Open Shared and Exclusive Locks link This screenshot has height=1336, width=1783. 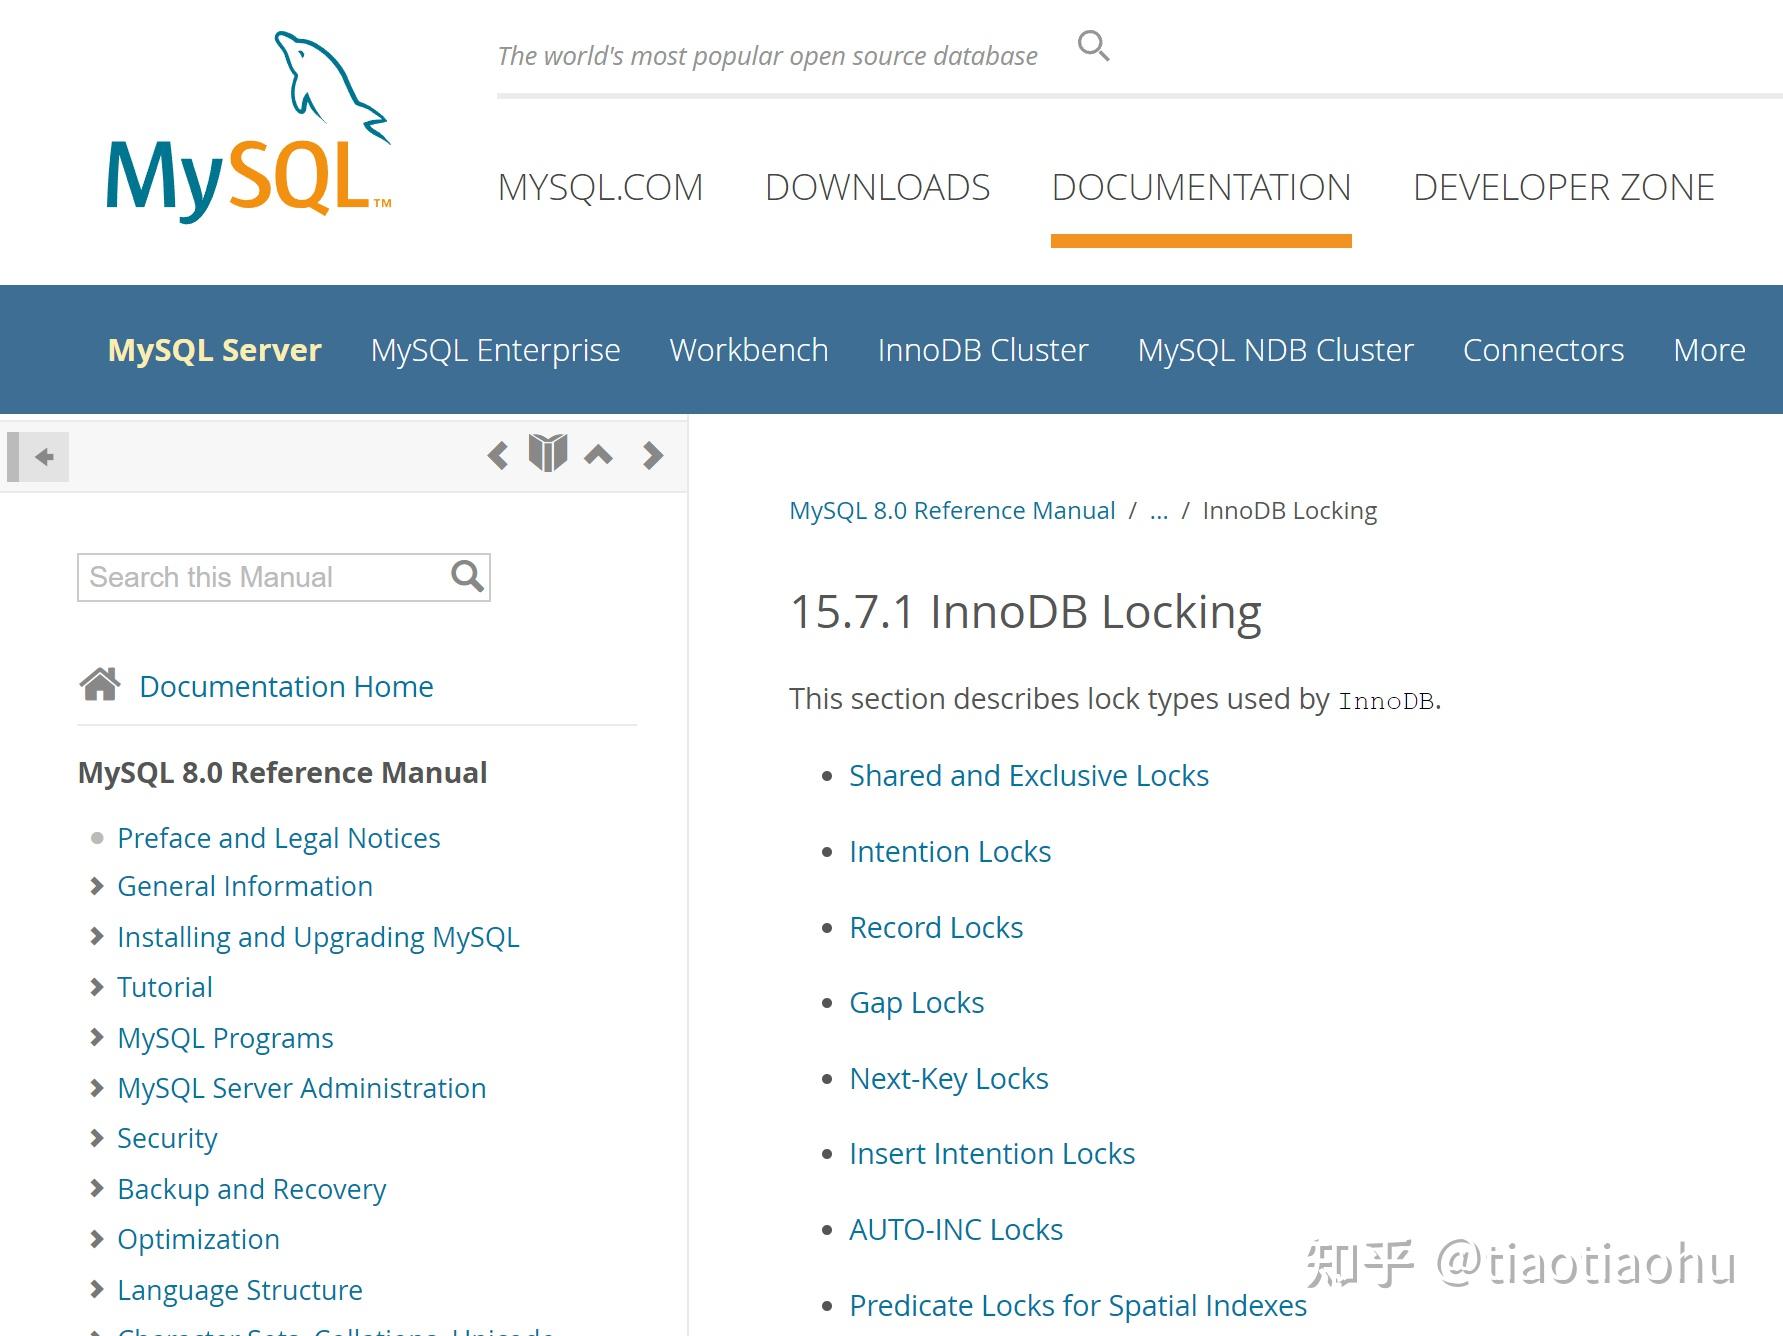click(1029, 775)
